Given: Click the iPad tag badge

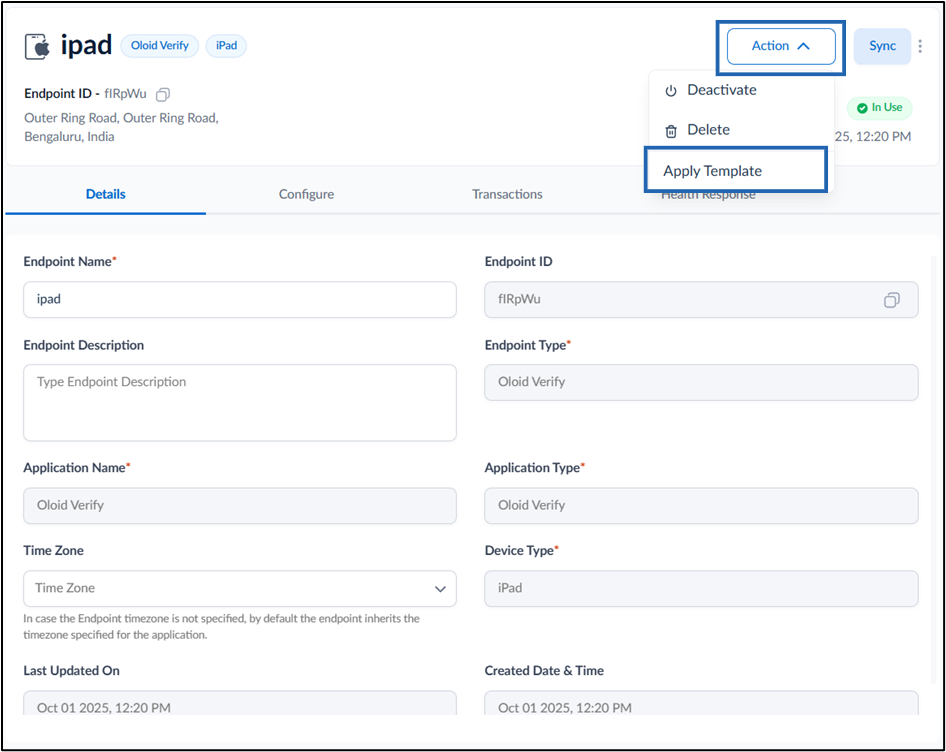Looking at the screenshot, I should [x=226, y=46].
